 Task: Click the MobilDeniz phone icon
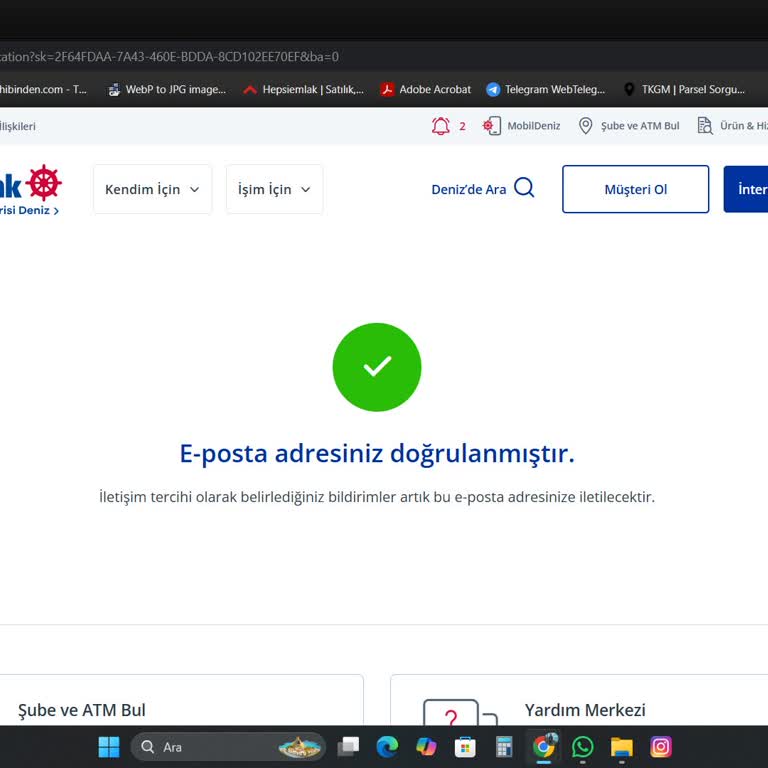pyautogui.click(x=492, y=126)
